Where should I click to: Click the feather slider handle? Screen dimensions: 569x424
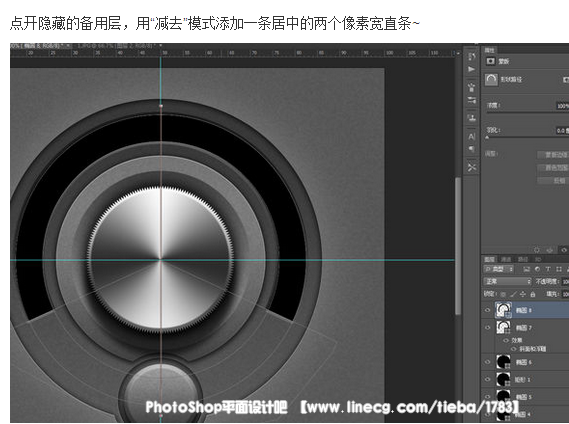click(487, 138)
